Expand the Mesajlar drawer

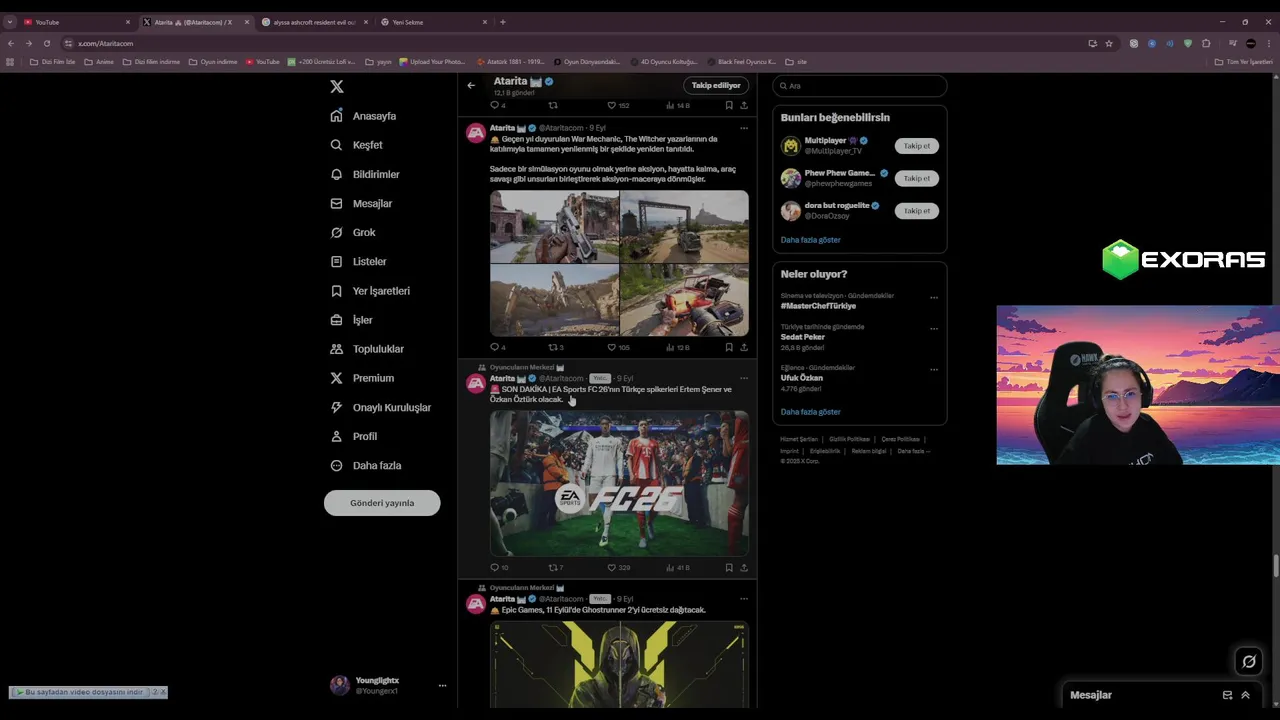point(1245,695)
